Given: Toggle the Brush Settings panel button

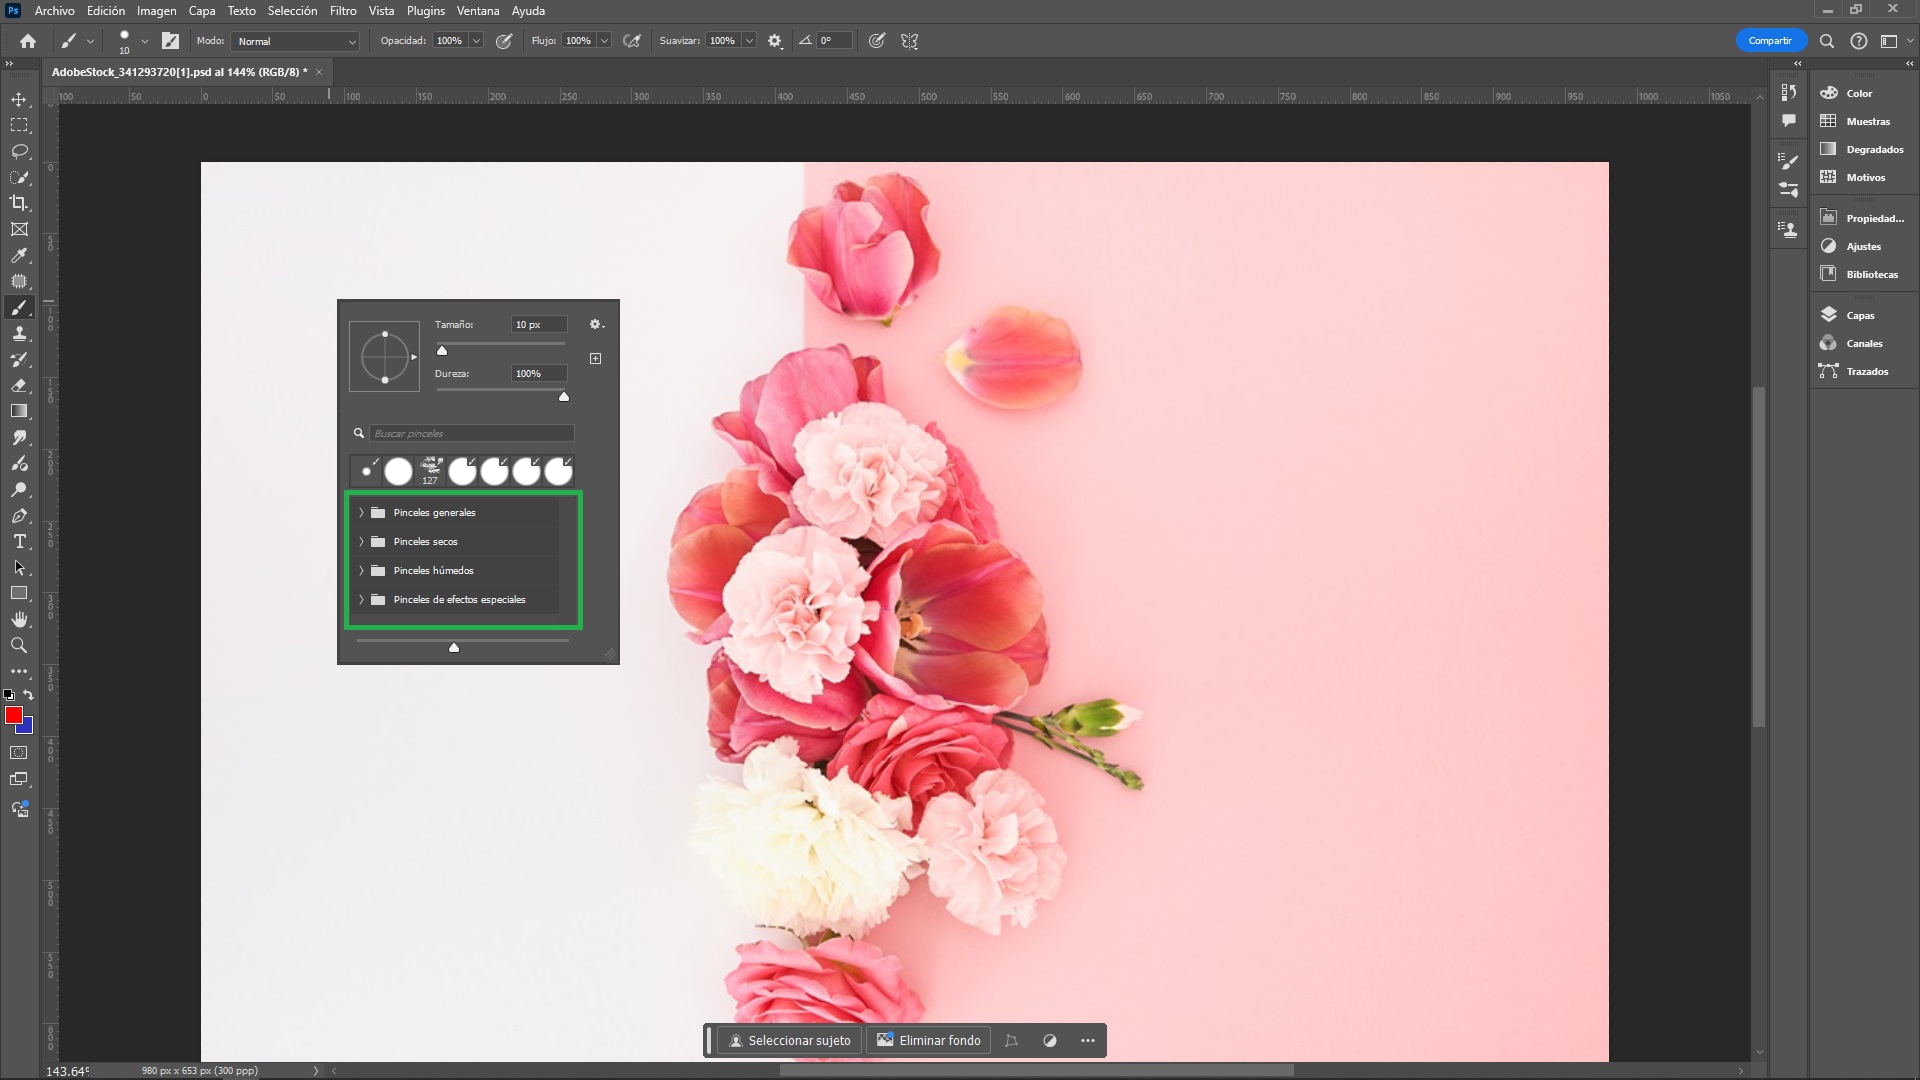Looking at the screenshot, I should click(171, 41).
